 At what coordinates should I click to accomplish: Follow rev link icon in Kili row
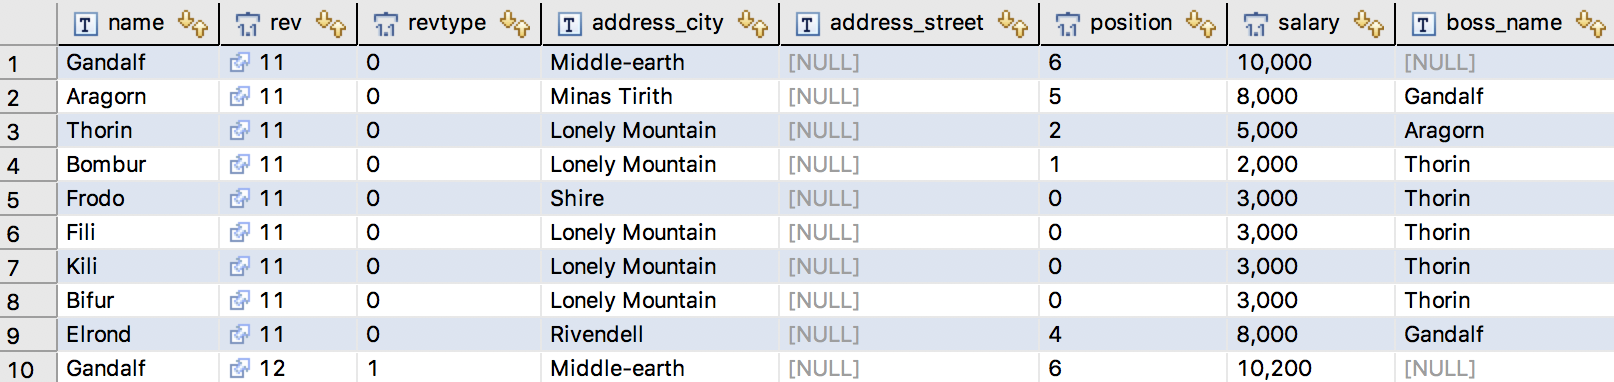(239, 267)
